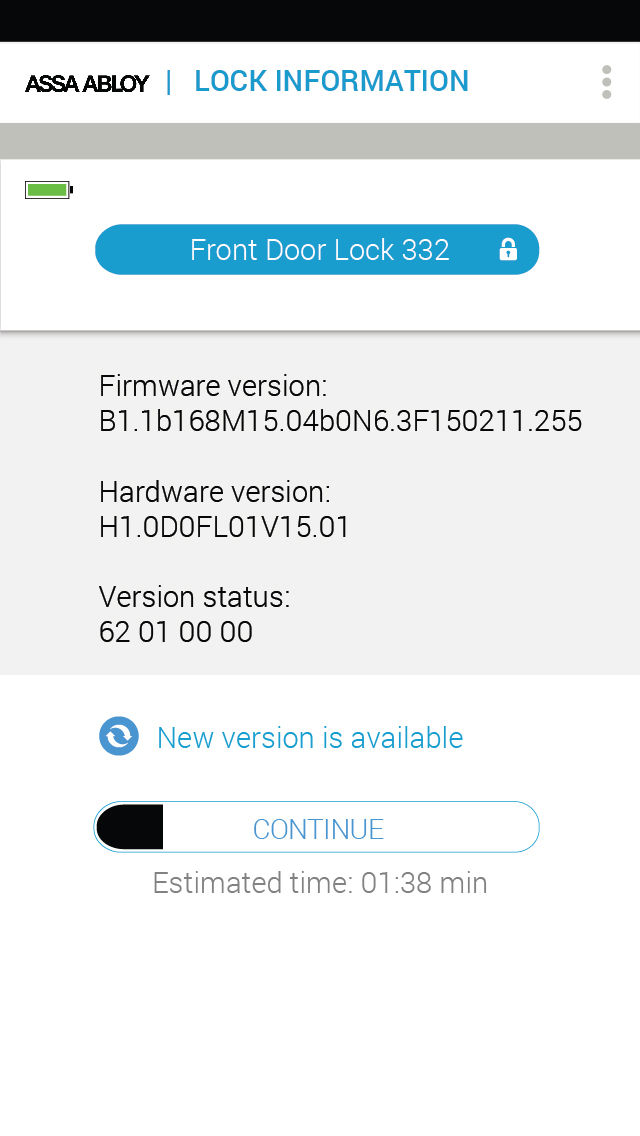Select the hardware version H1.0D0FL01V15.01 text

224,527
